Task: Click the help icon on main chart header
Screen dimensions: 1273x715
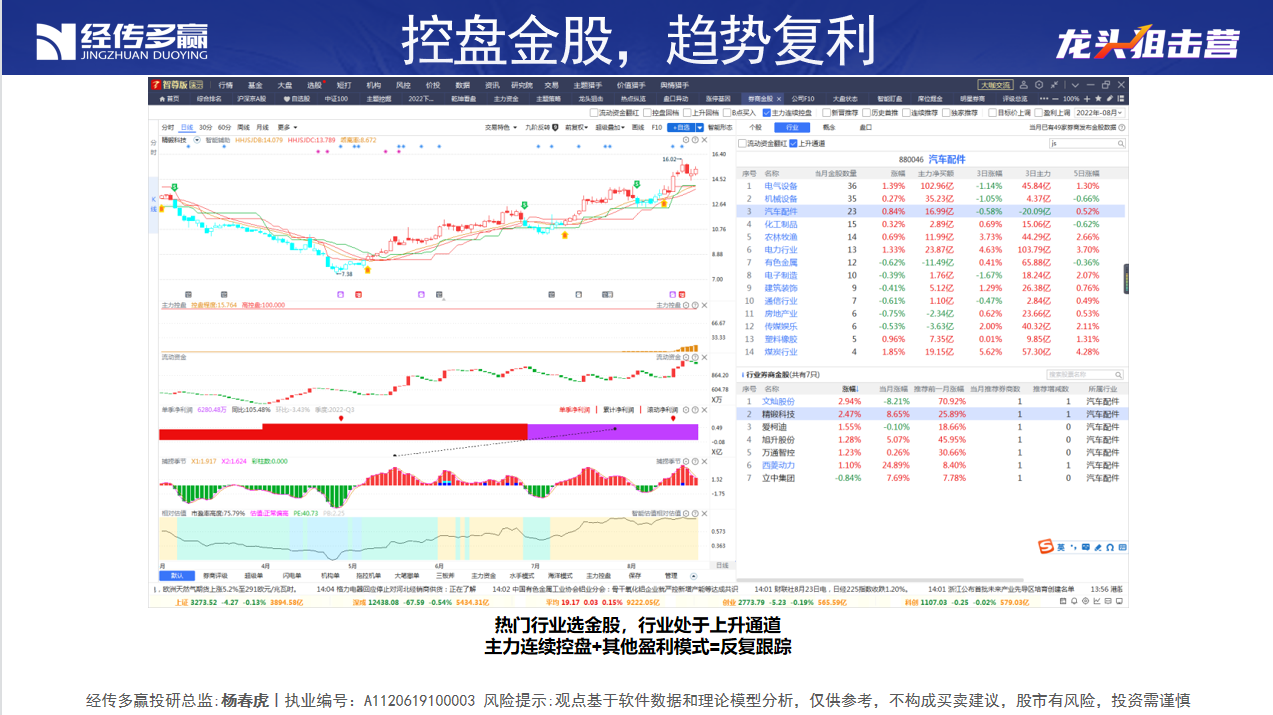Action: [693, 140]
